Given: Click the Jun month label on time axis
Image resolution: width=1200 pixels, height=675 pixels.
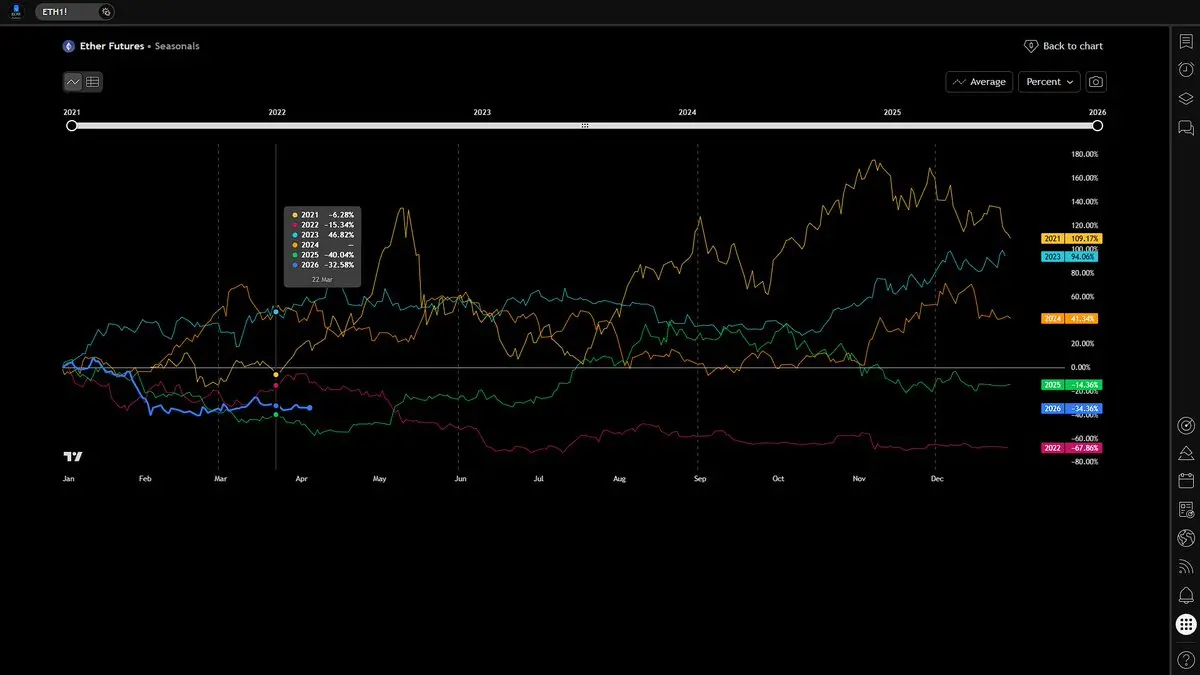Looking at the screenshot, I should point(460,479).
